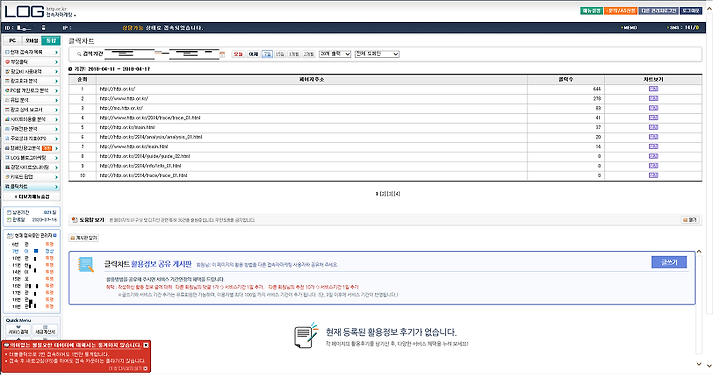Click the SMS counter in the top bar
720x378 pixels.
click(684, 28)
